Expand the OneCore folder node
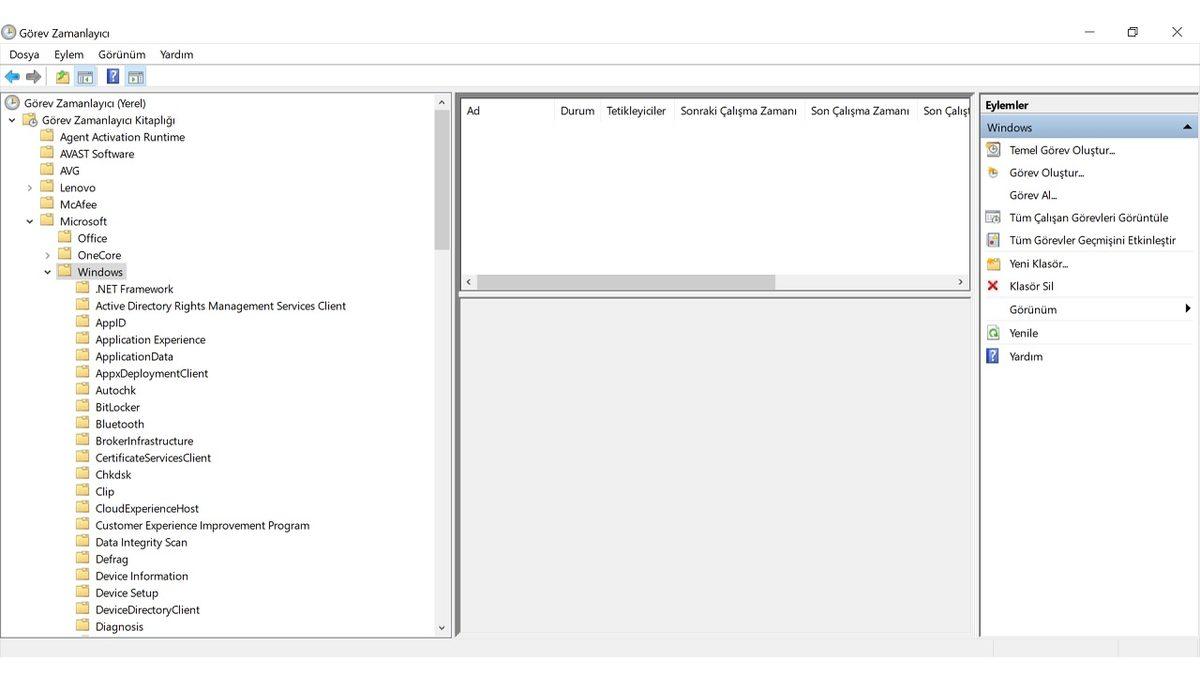This screenshot has width=1200, height=675. pyautogui.click(x=47, y=255)
